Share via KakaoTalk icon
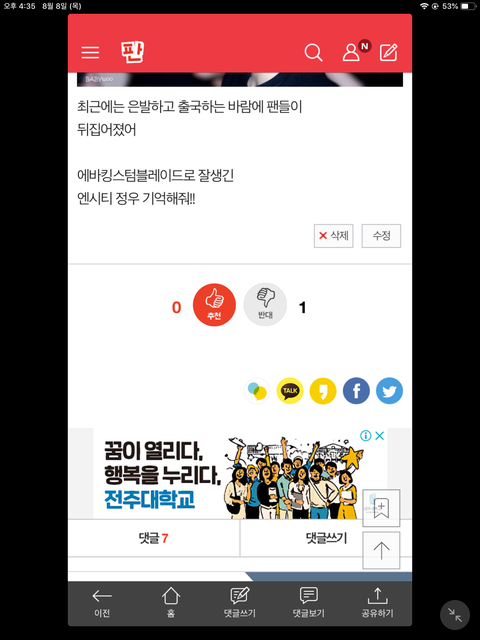The width and height of the screenshot is (480, 640). point(290,391)
